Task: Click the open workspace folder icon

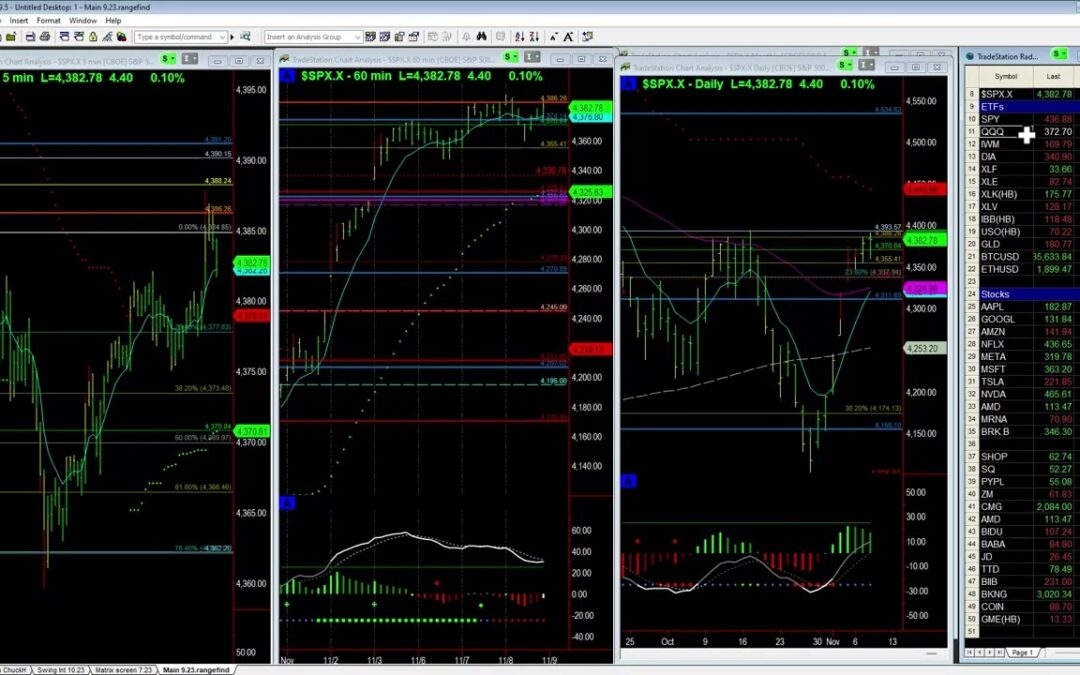Action: 11,37
